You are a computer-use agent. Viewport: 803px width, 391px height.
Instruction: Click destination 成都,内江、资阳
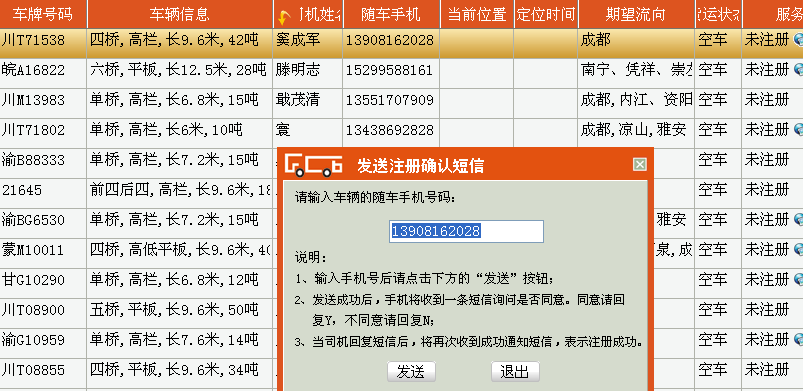[x=637, y=100]
